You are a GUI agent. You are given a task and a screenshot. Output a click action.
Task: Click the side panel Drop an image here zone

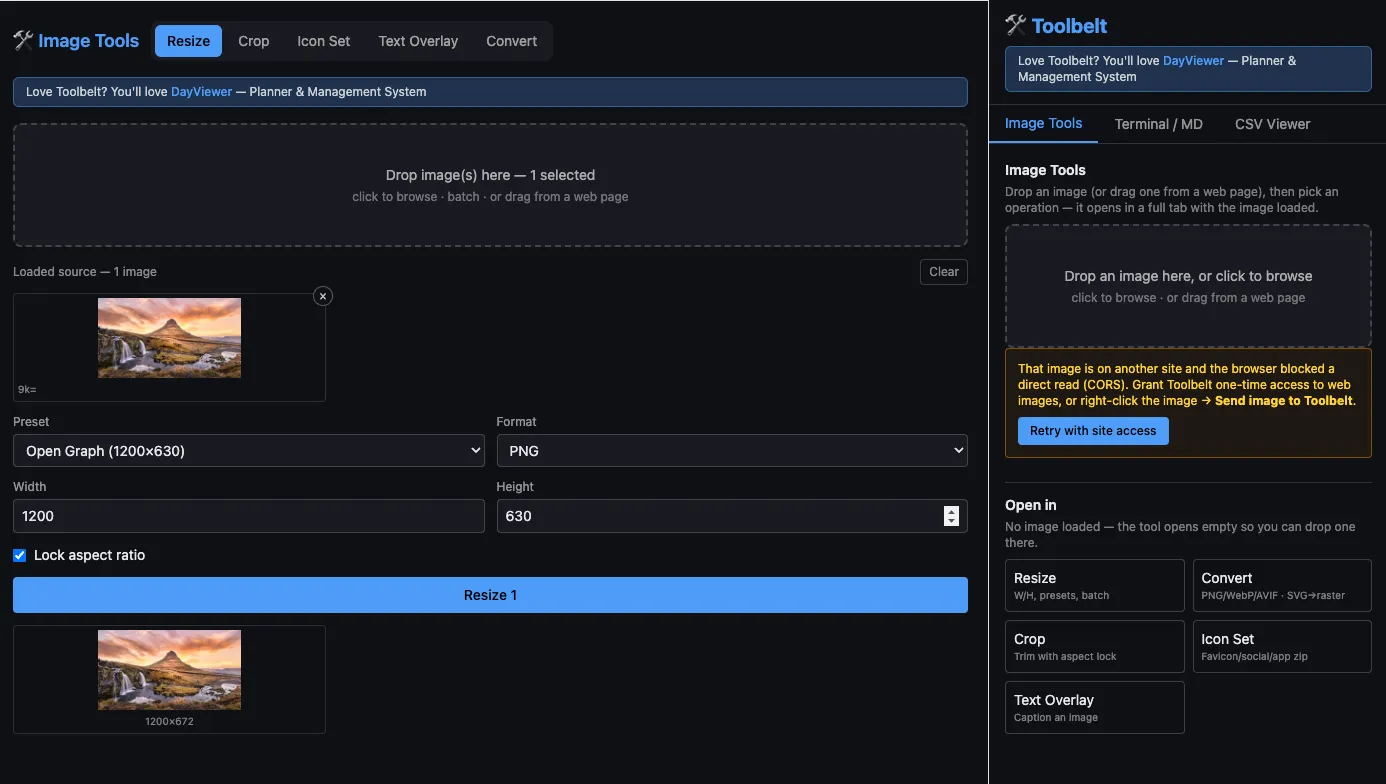[x=1188, y=286]
